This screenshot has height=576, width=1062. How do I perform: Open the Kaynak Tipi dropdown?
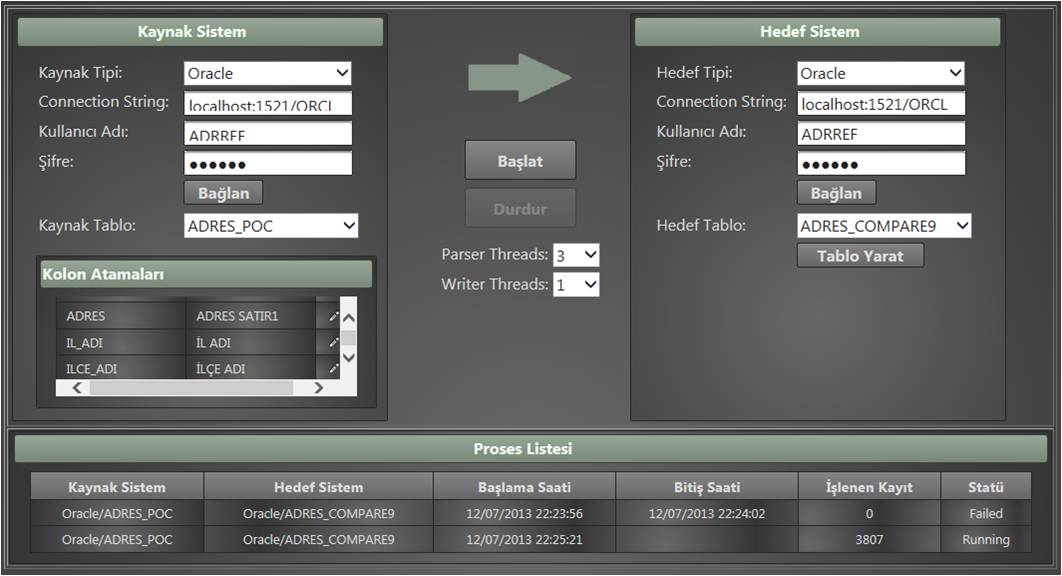click(268, 73)
